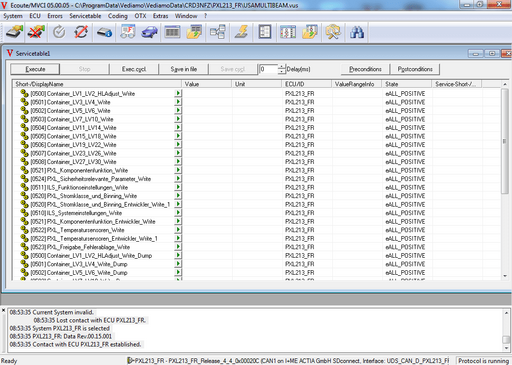Open the Coding menu
The image size is (512, 365).
click(x=117, y=16)
